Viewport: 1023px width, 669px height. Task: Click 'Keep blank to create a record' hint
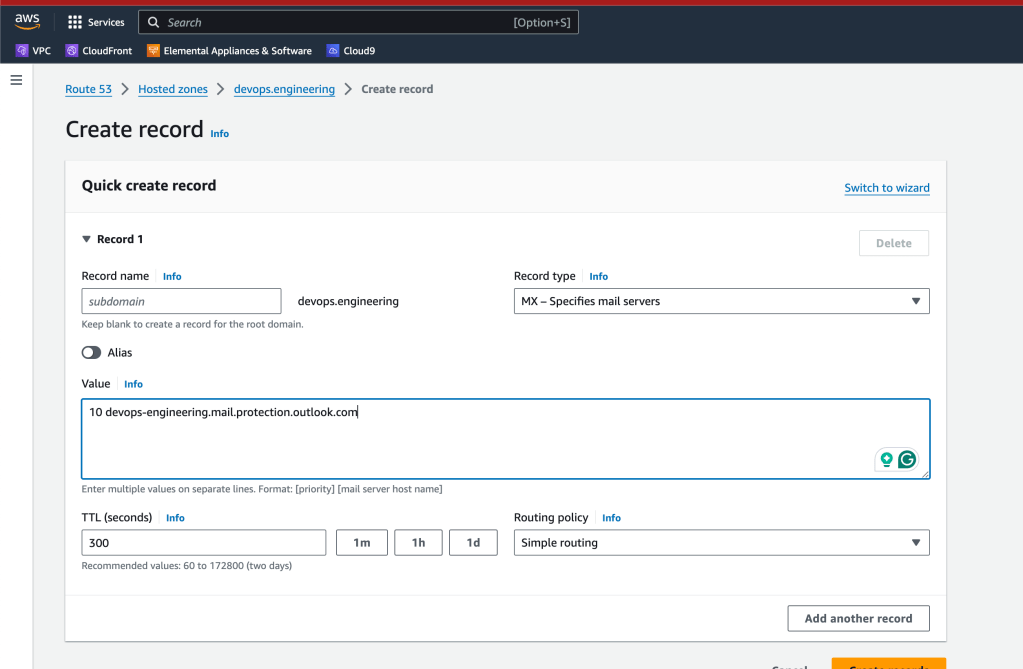coord(192,324)
